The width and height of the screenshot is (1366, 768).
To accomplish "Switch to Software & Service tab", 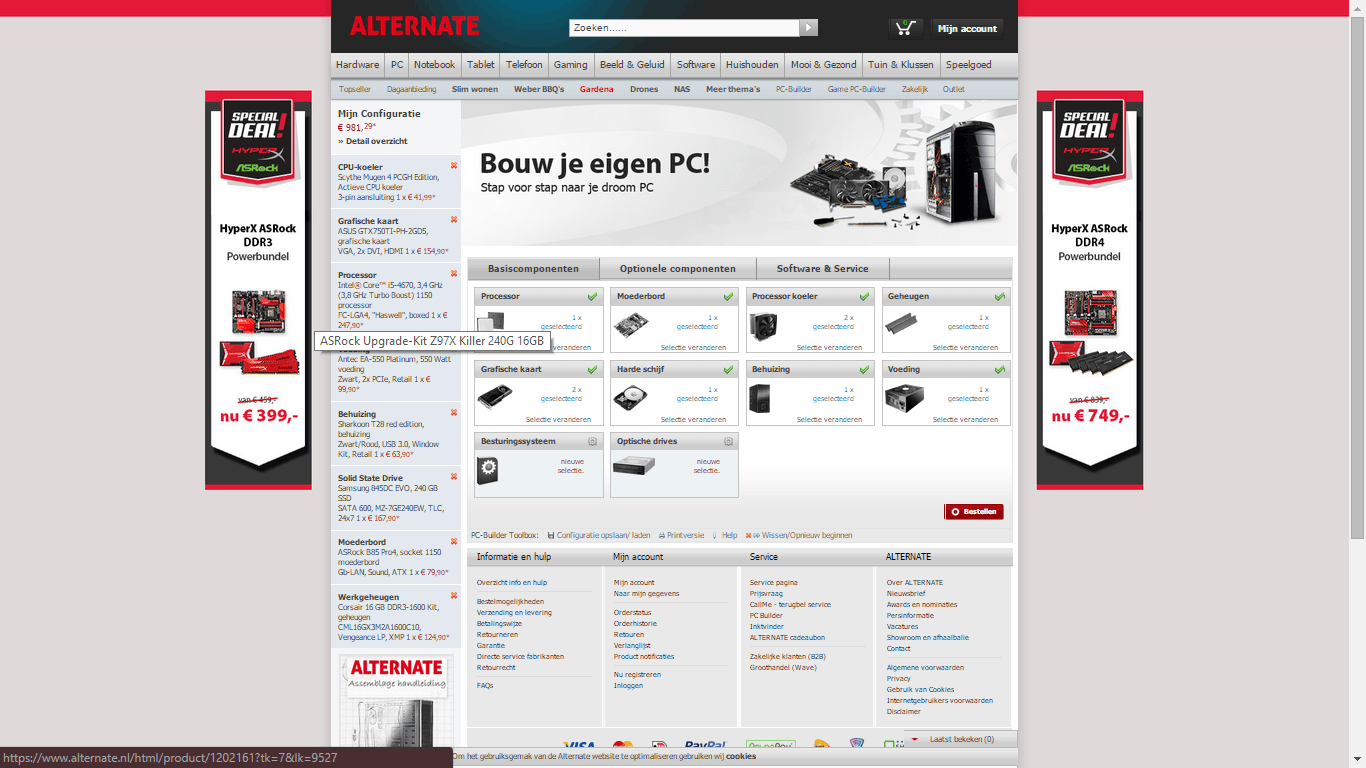I will (x=823, y=269).
